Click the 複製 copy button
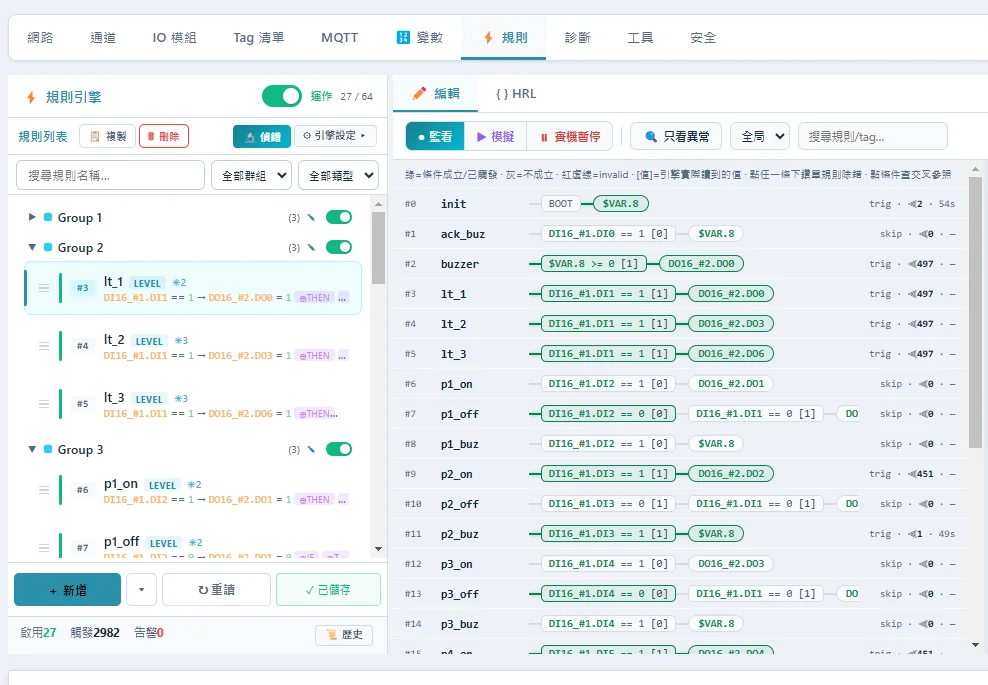Image resolution: width=988 pixels, height=685 pixels. (108, 136)
